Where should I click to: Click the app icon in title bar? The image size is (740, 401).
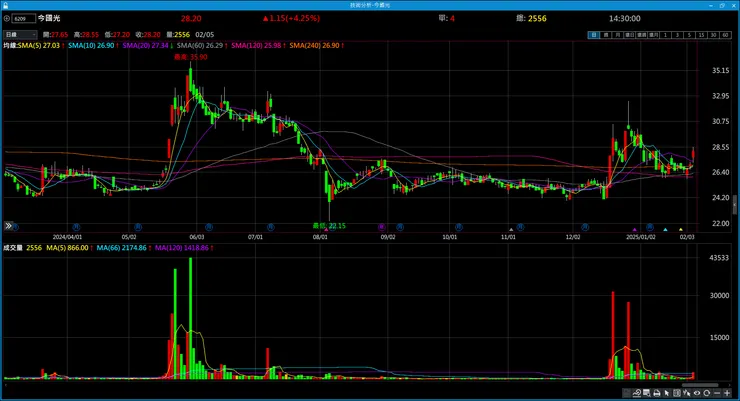(5, 5)
